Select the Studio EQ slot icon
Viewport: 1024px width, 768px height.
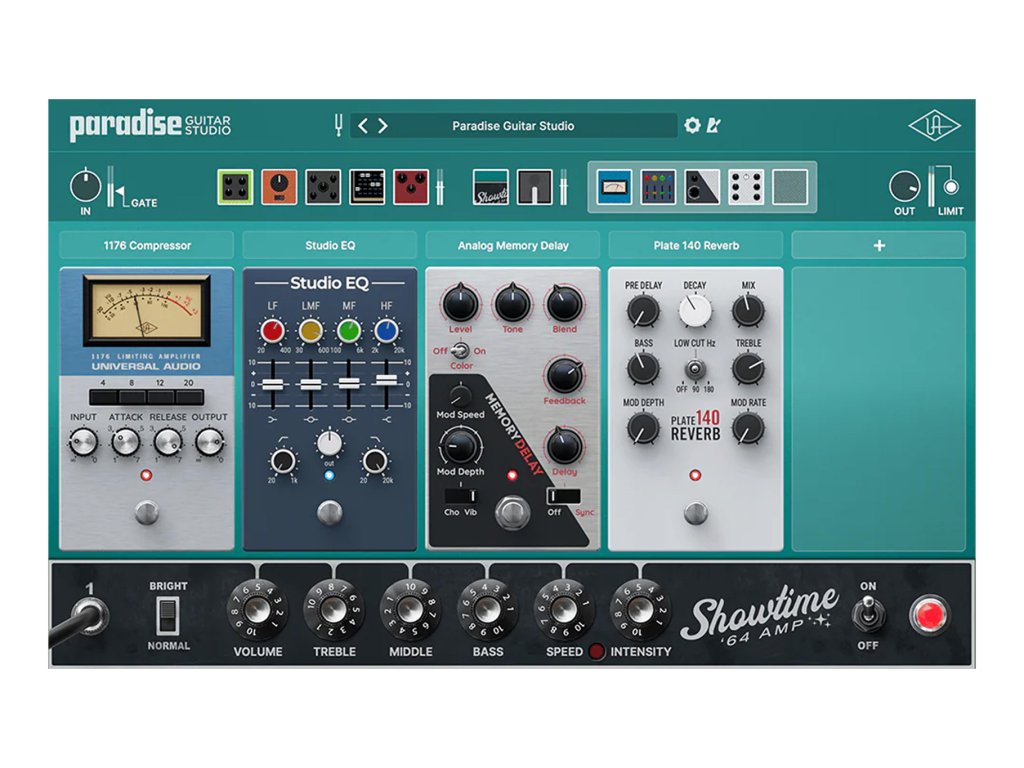(x=658, y=187)
